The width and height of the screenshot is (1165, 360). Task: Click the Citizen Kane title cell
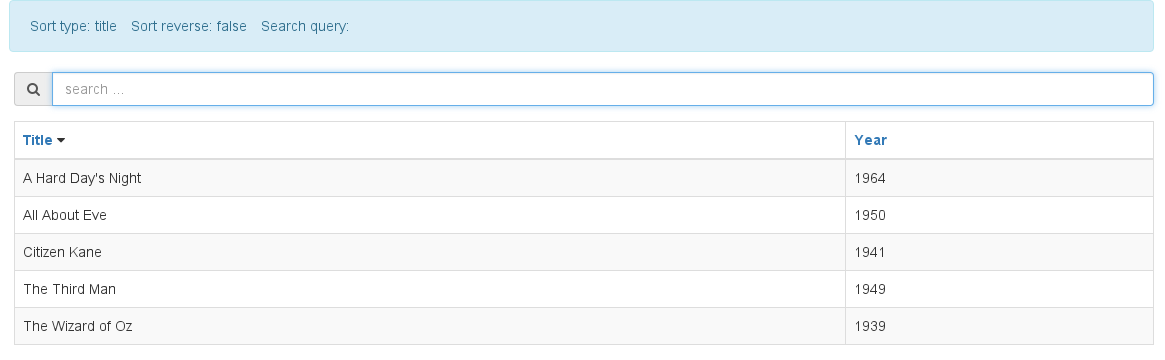tap(430, 252)
